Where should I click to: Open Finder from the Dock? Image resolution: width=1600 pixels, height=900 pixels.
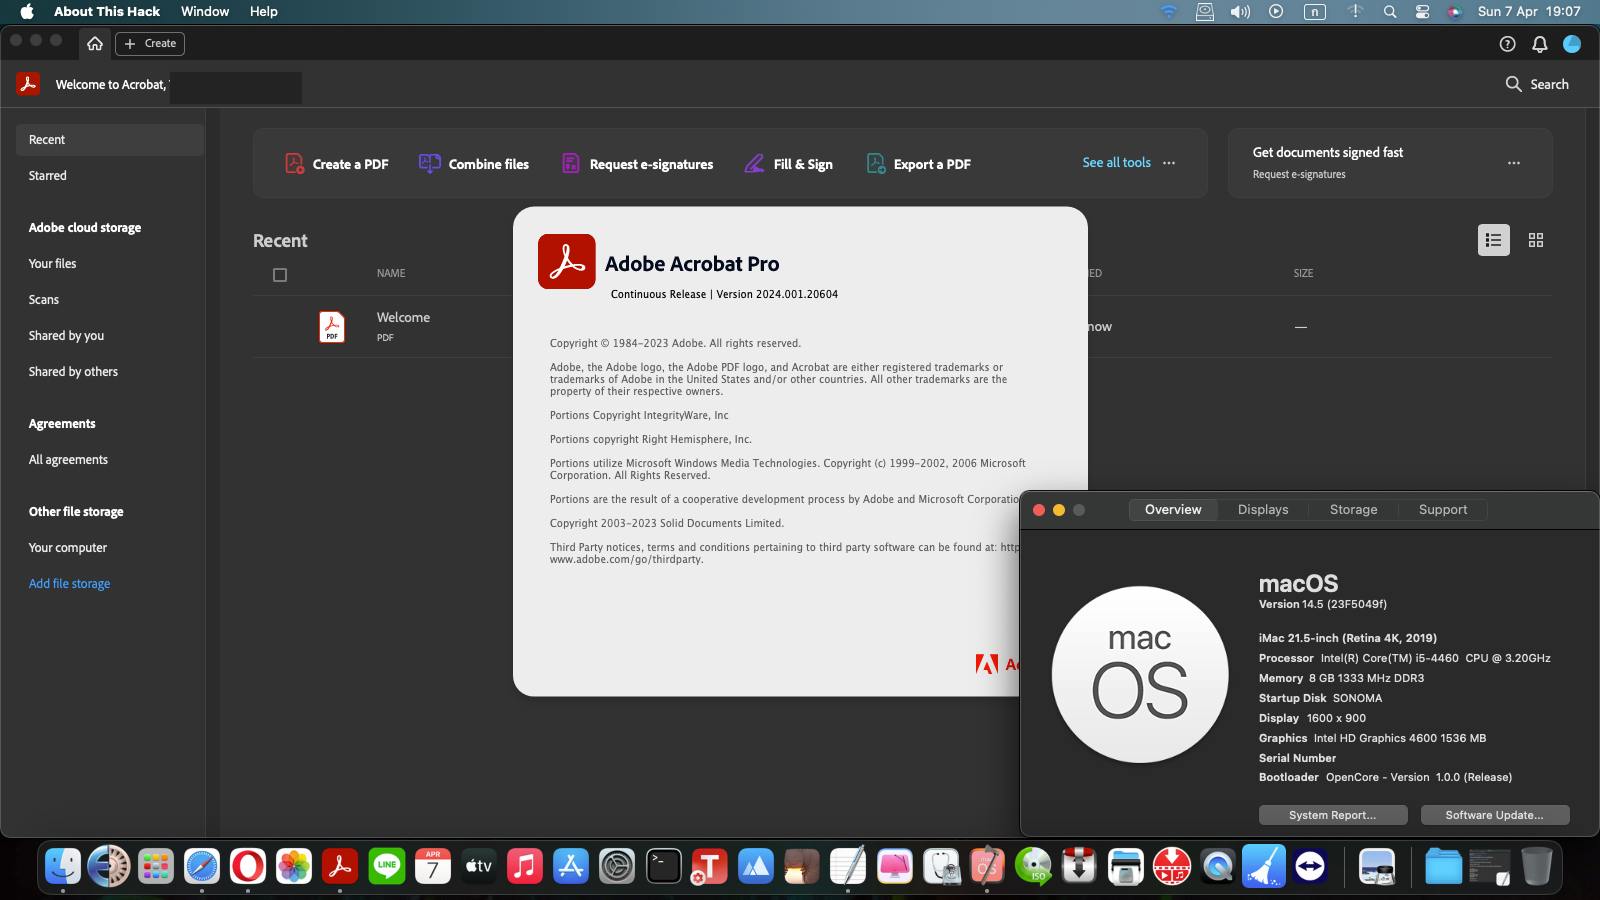[x=62, y=866]
